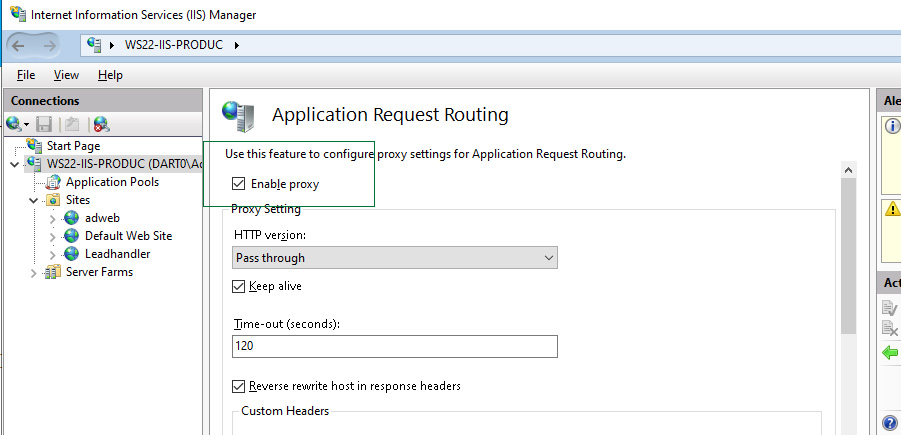
Task: Select WS22-IIS-PRODUC server in the tree
Action: coord(125,164)
